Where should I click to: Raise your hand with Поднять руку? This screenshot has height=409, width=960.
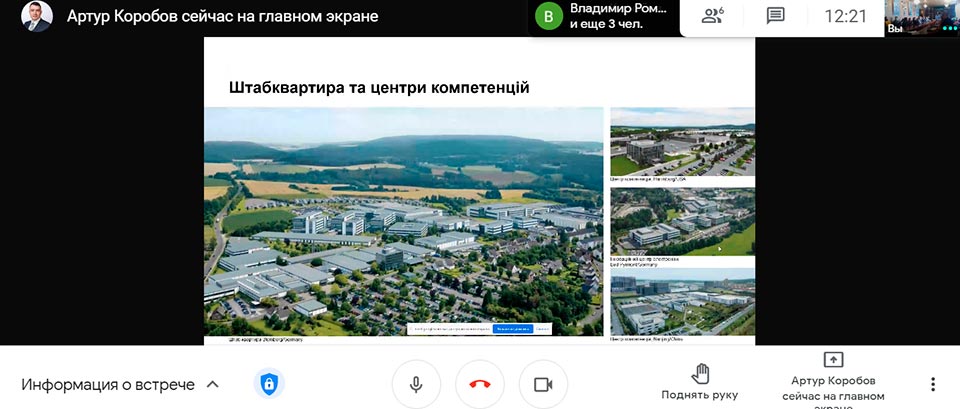tap(700, 382)
